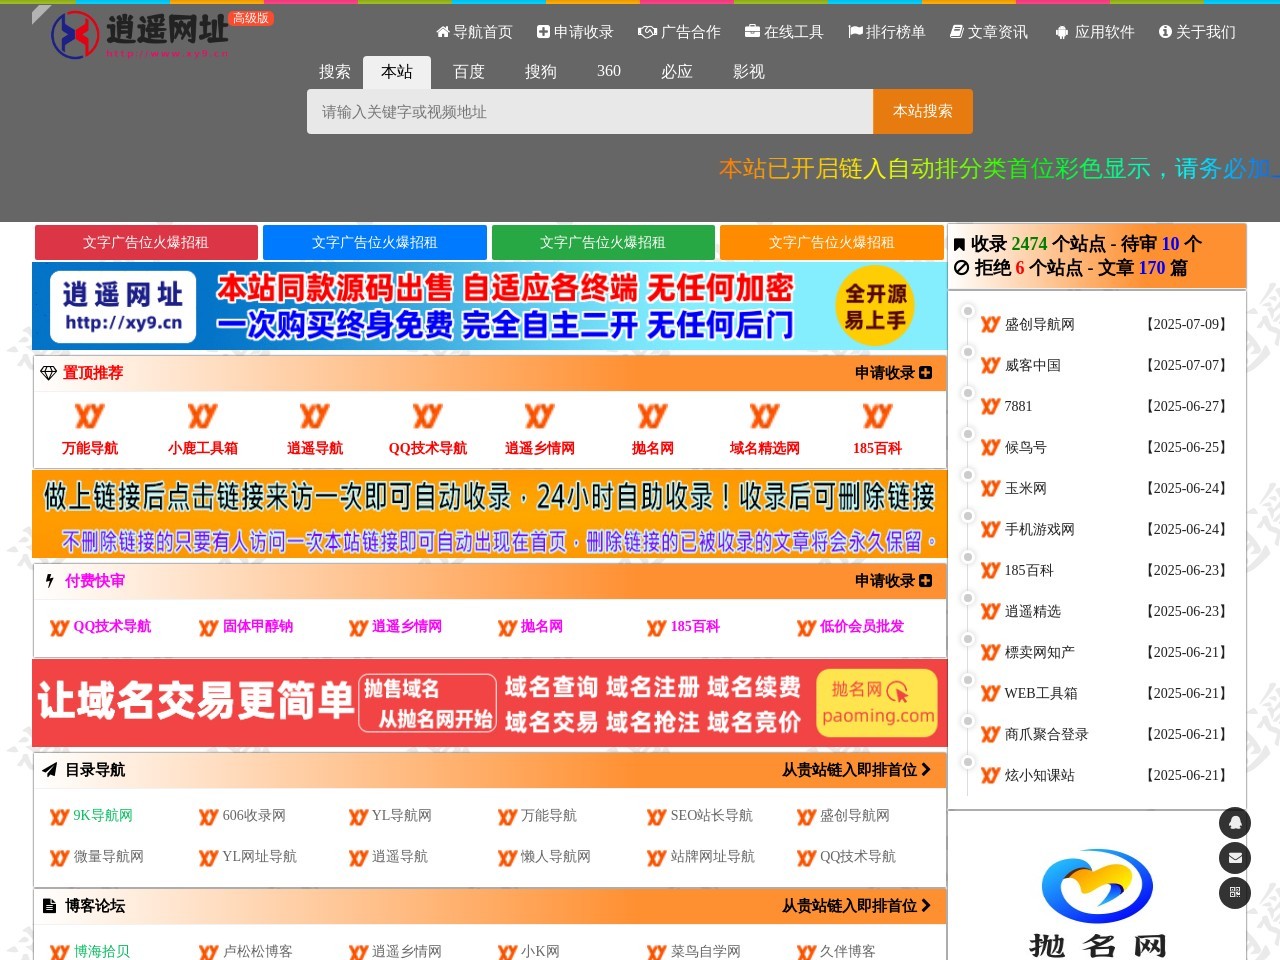Screen dimensions: 1280x960
Task: Open the 小鹿工具箱 site icon
Action: tap(202, 416)
